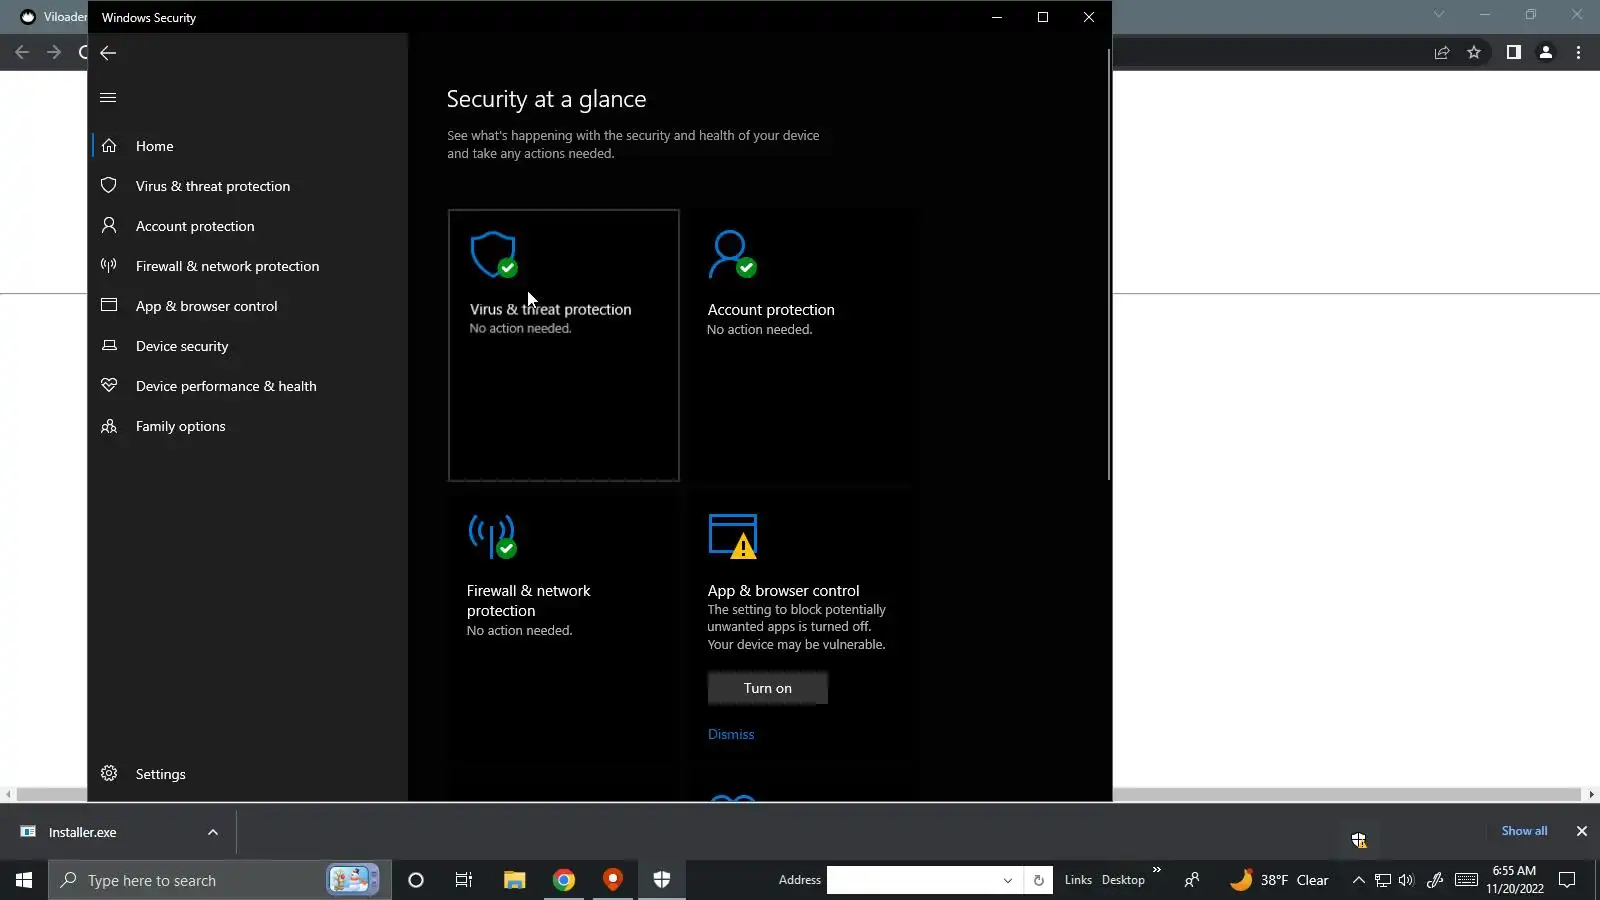Image resolution: width=1600 pixels, height=900 pixels.
Task: Open File Explorer from the taskbar
Action: tap(514, 880)
